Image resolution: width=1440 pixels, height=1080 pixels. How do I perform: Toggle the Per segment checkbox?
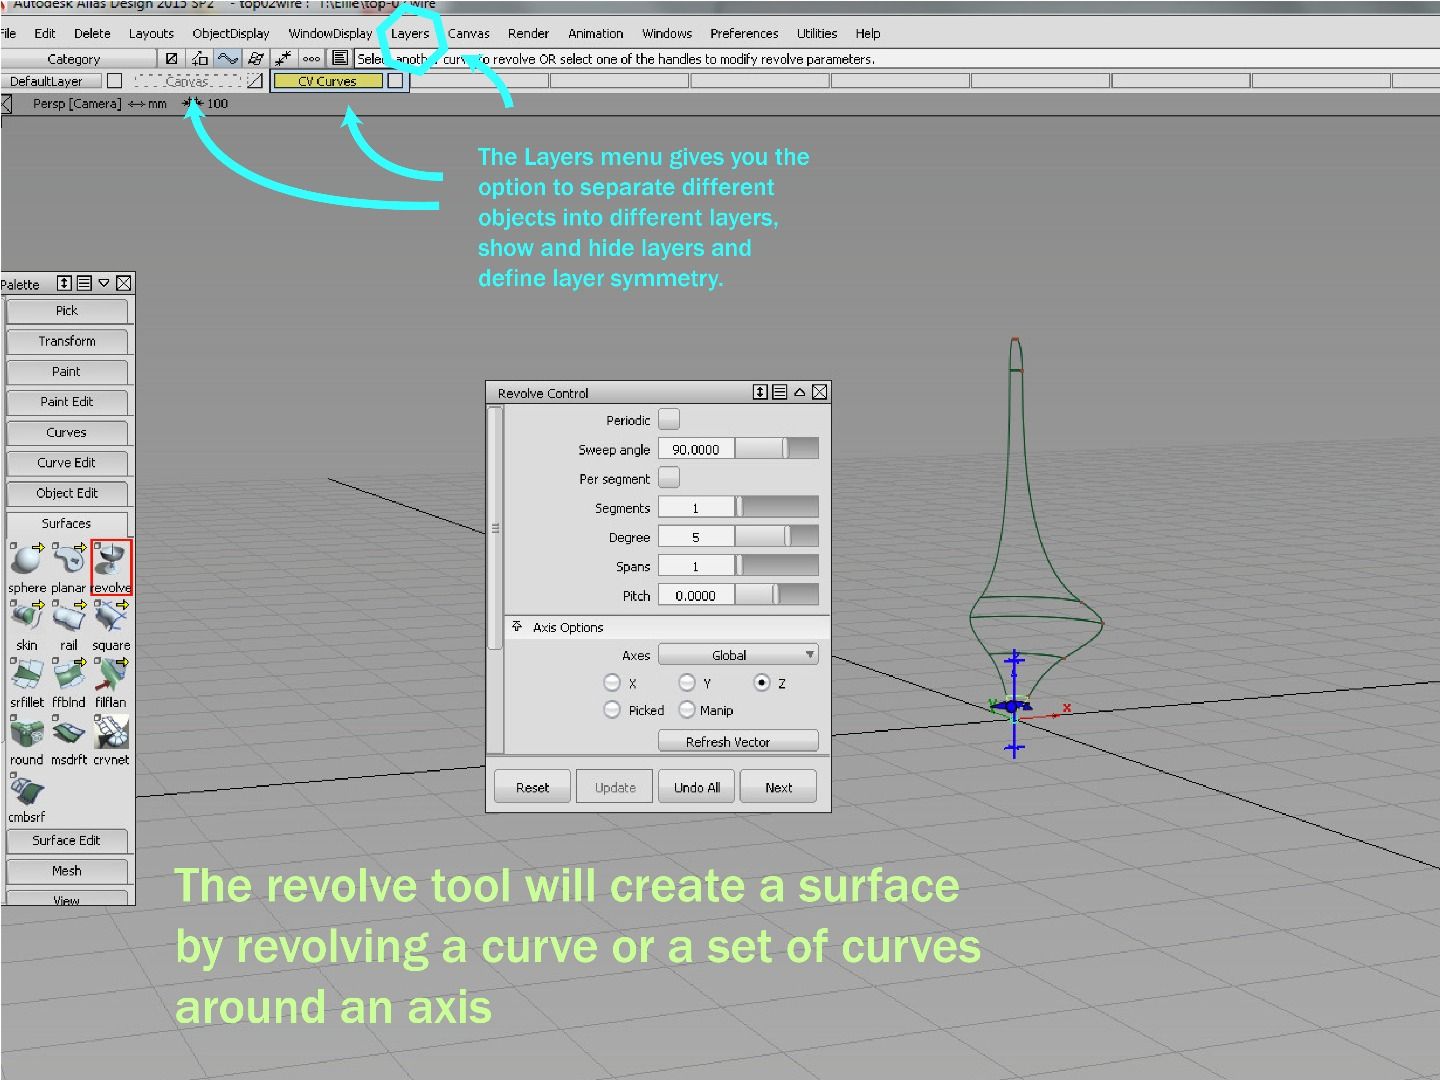668,478
